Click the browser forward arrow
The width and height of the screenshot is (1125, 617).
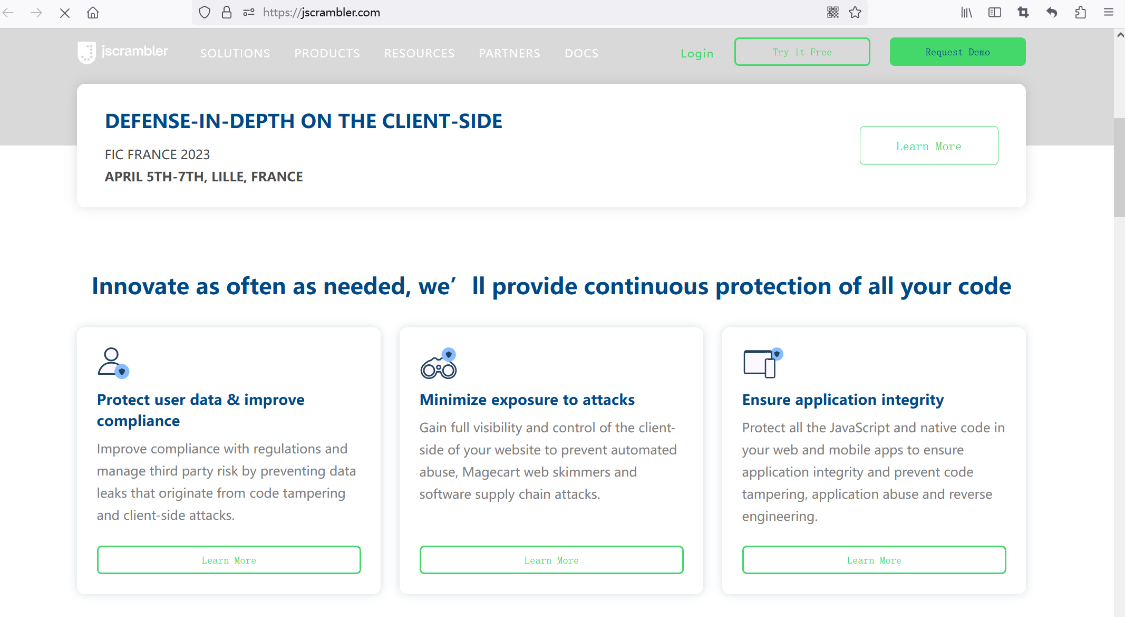coord(36,12)
